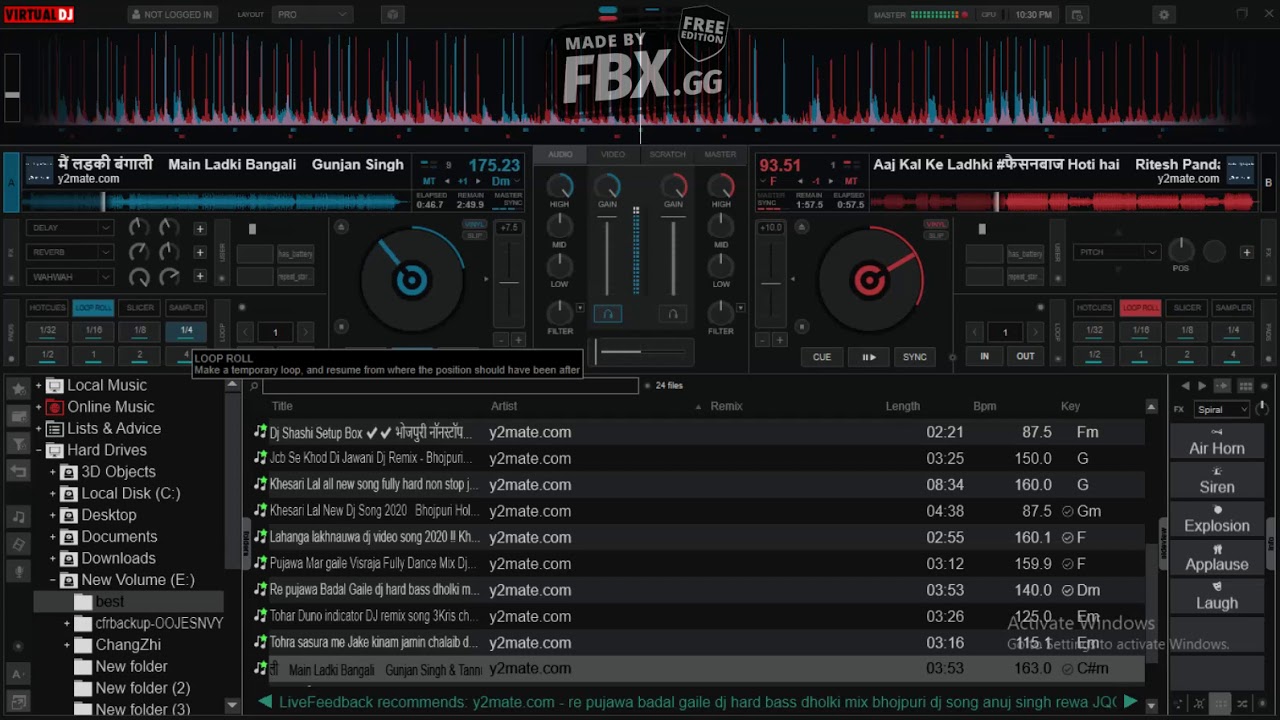Open the DELAY effect dropdown
Screen dimensions: 1280x720
(x=70, y=228)
